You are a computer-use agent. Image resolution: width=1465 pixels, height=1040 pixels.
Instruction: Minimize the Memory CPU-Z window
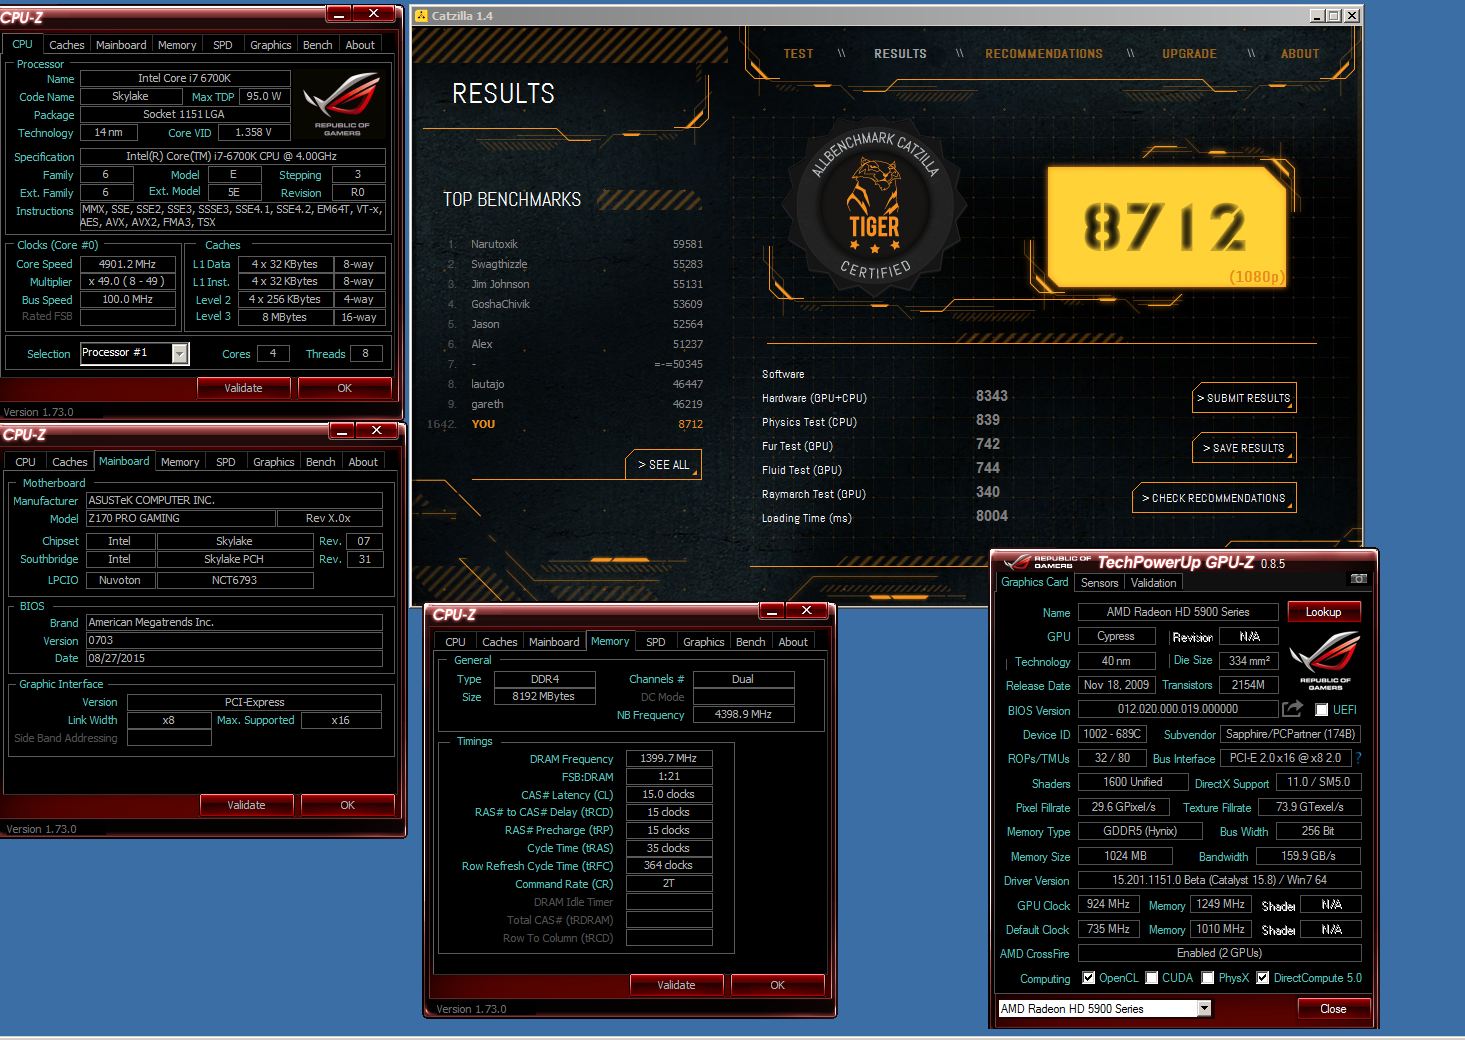(x=772, y=610)
